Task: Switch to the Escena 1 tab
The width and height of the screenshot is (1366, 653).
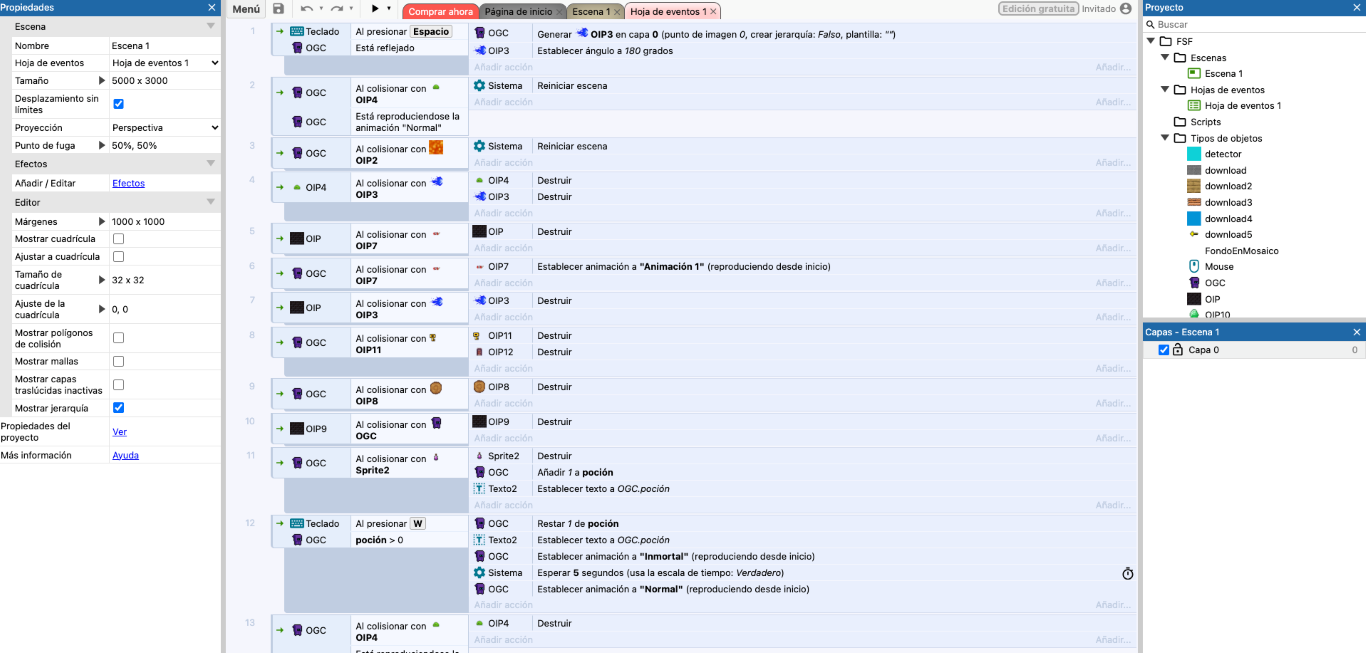Action: pyautogui.click(x=590, y=12)
